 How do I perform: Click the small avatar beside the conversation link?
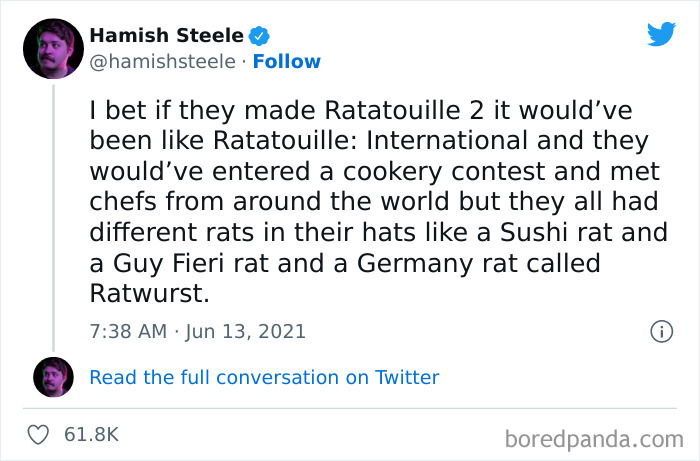click(52, 377)
